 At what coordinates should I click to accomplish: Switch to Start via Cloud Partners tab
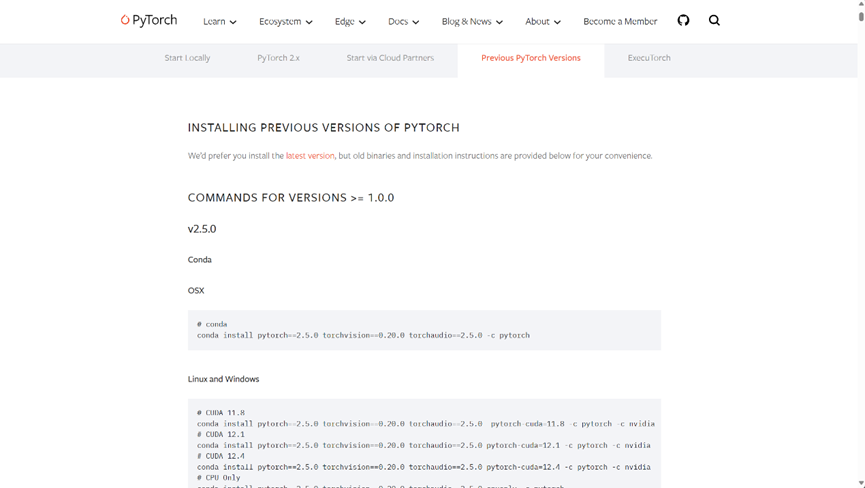click(x=390, y=58)
